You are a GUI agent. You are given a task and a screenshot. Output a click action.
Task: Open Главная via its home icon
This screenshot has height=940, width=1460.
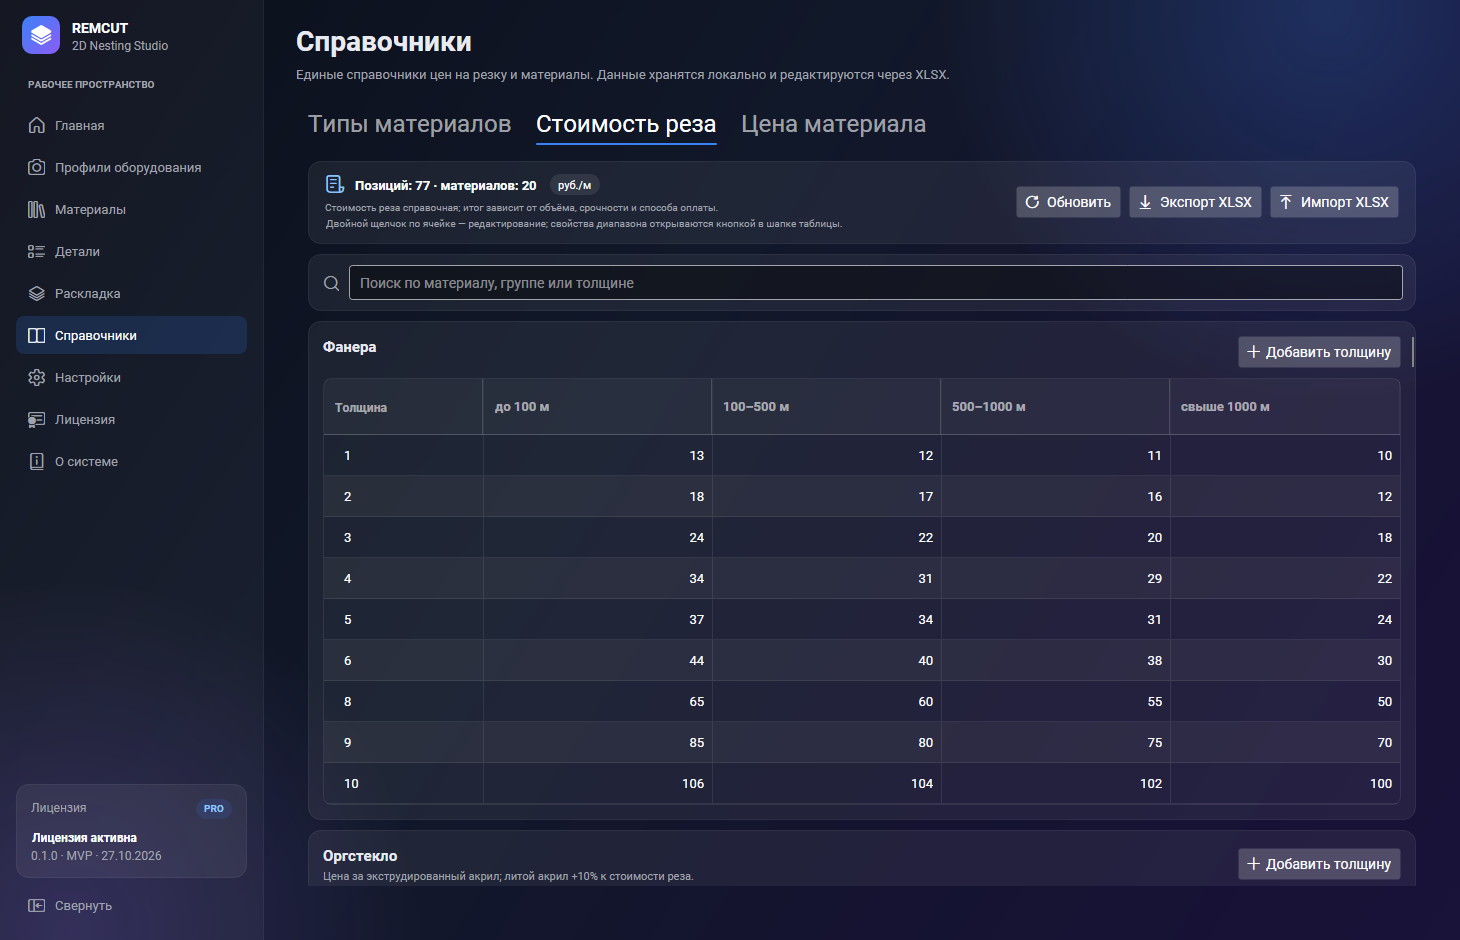pyautogui.click(x=37, y=125)
